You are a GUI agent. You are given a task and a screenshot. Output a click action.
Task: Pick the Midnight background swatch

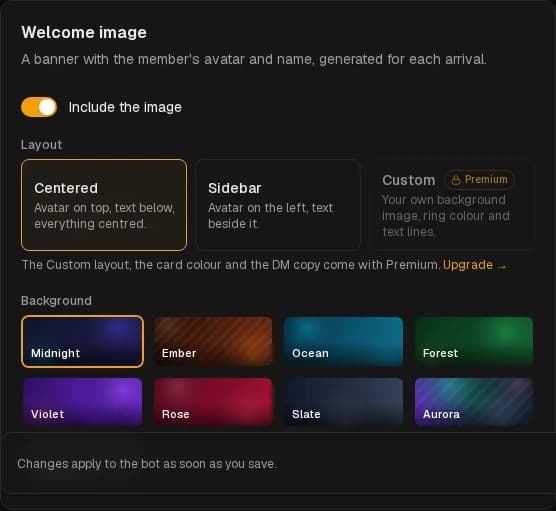tap(83, 341)
